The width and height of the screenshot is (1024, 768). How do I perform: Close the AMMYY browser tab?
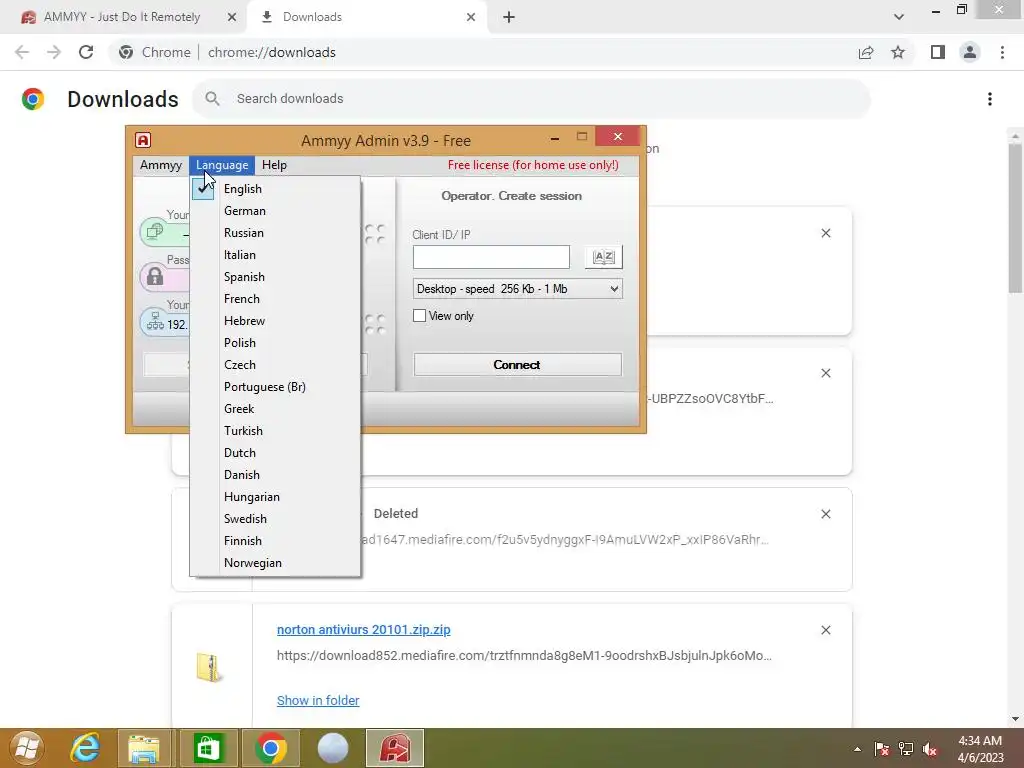[x=232, y=17]
